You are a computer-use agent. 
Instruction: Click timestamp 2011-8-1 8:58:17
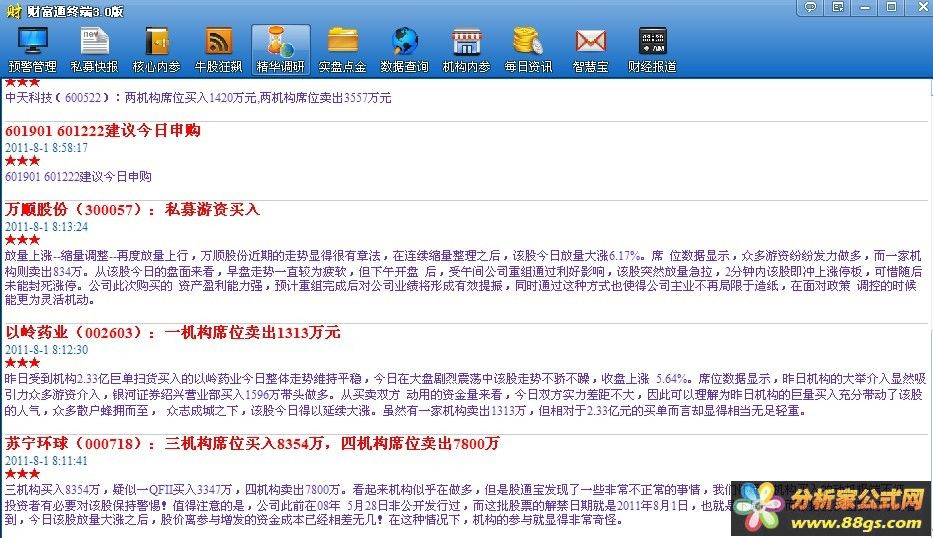point(46,148)
